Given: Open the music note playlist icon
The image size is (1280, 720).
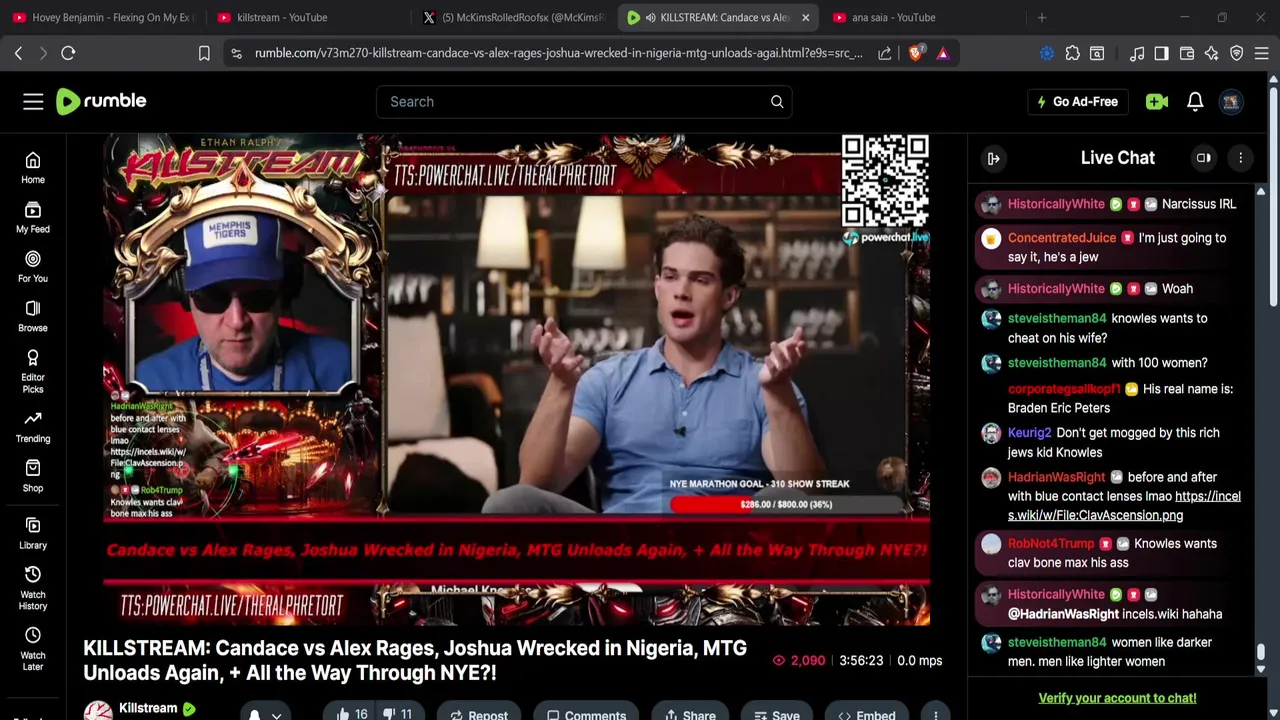Looking at the screenshot, I should click(x=1137, y=53).
